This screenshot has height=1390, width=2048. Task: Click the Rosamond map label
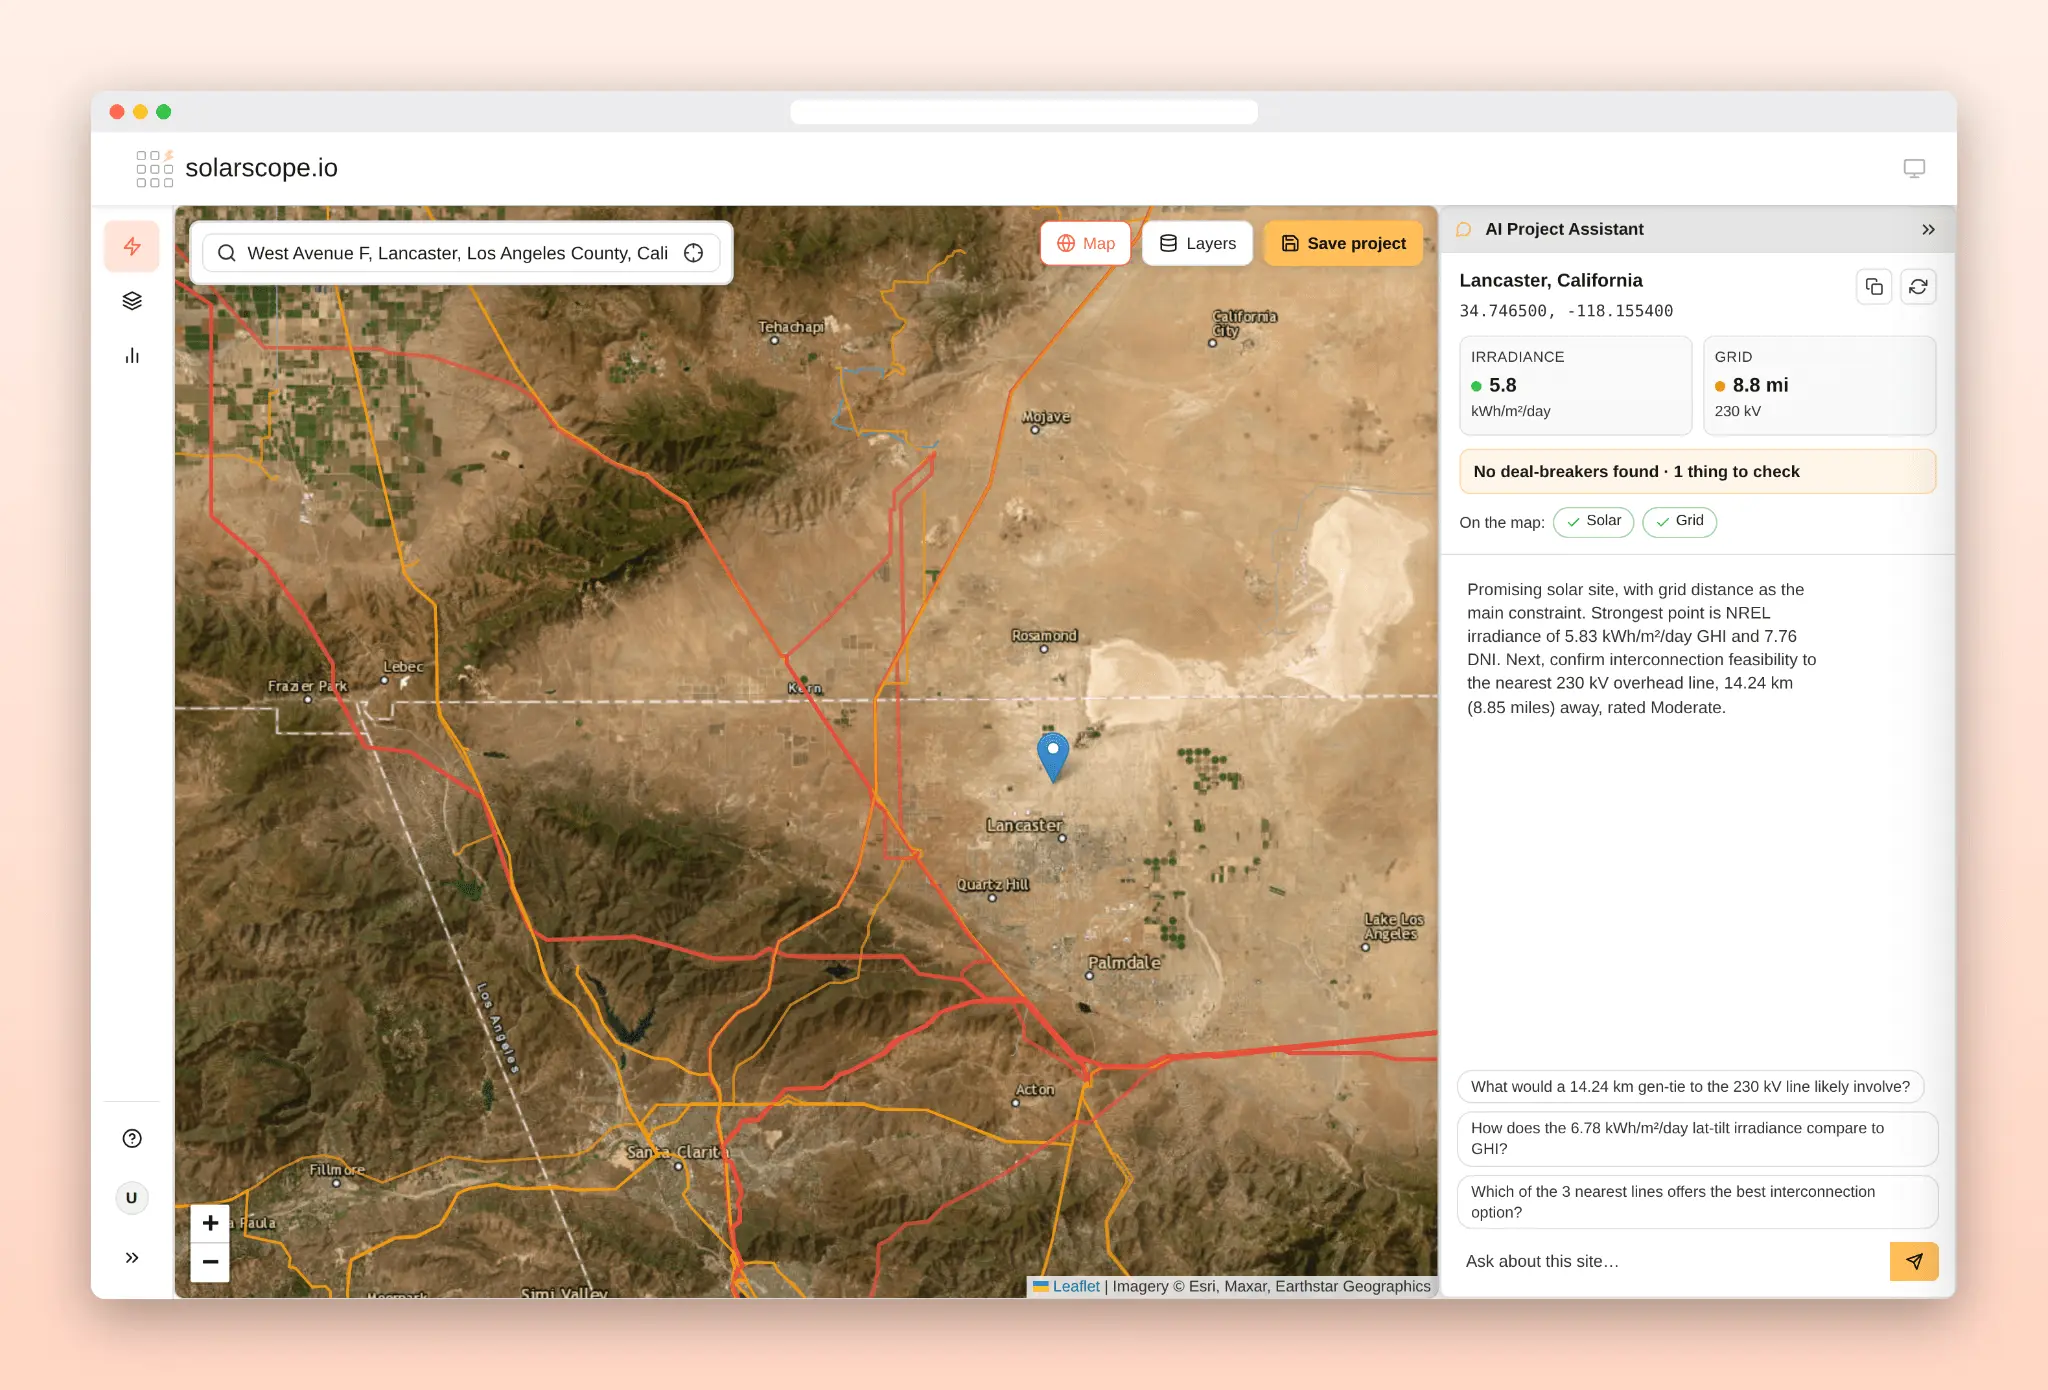[1044, 636]
